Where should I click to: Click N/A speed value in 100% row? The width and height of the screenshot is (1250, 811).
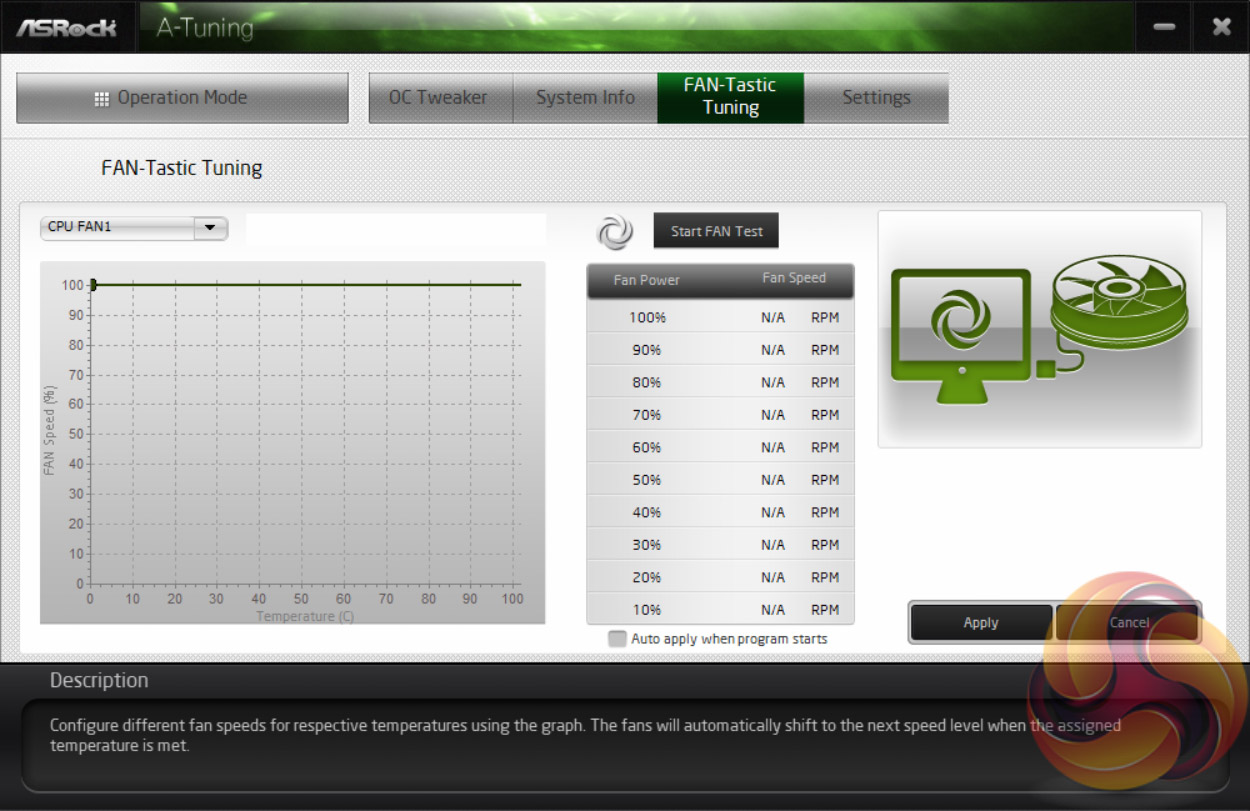[773, 318]
